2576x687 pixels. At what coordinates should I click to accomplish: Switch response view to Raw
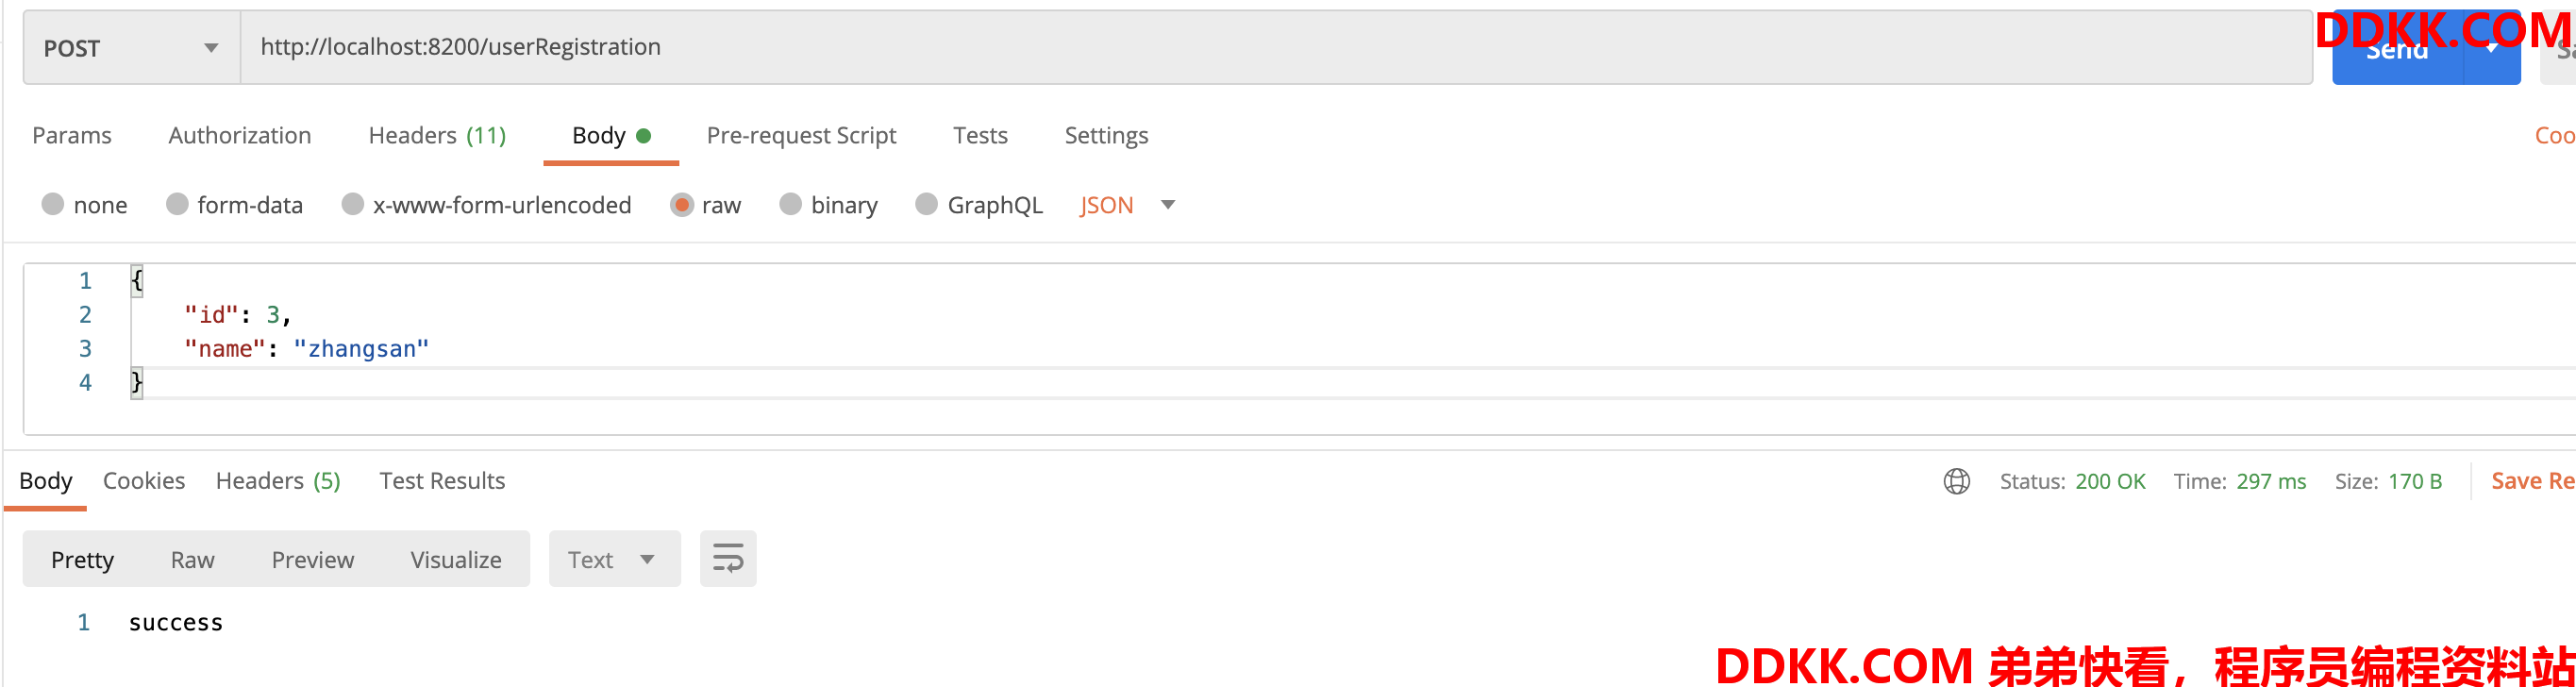(192, 560)
